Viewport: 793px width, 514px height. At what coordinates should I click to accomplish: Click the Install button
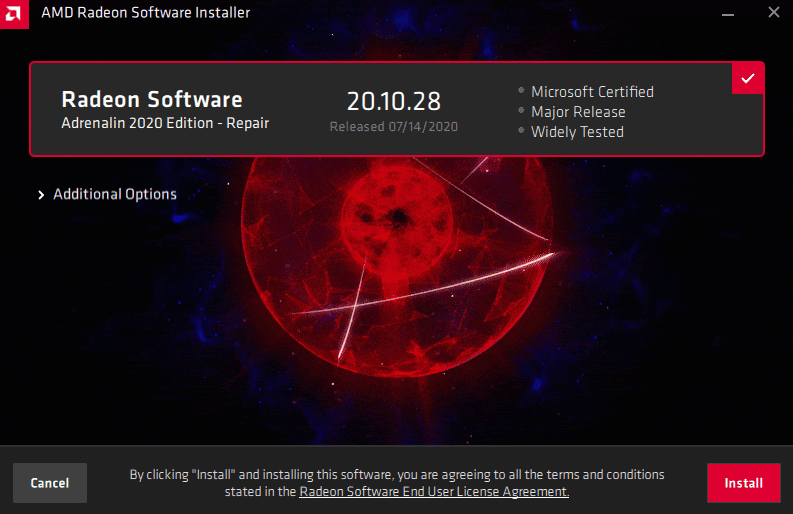pos(743,483)
